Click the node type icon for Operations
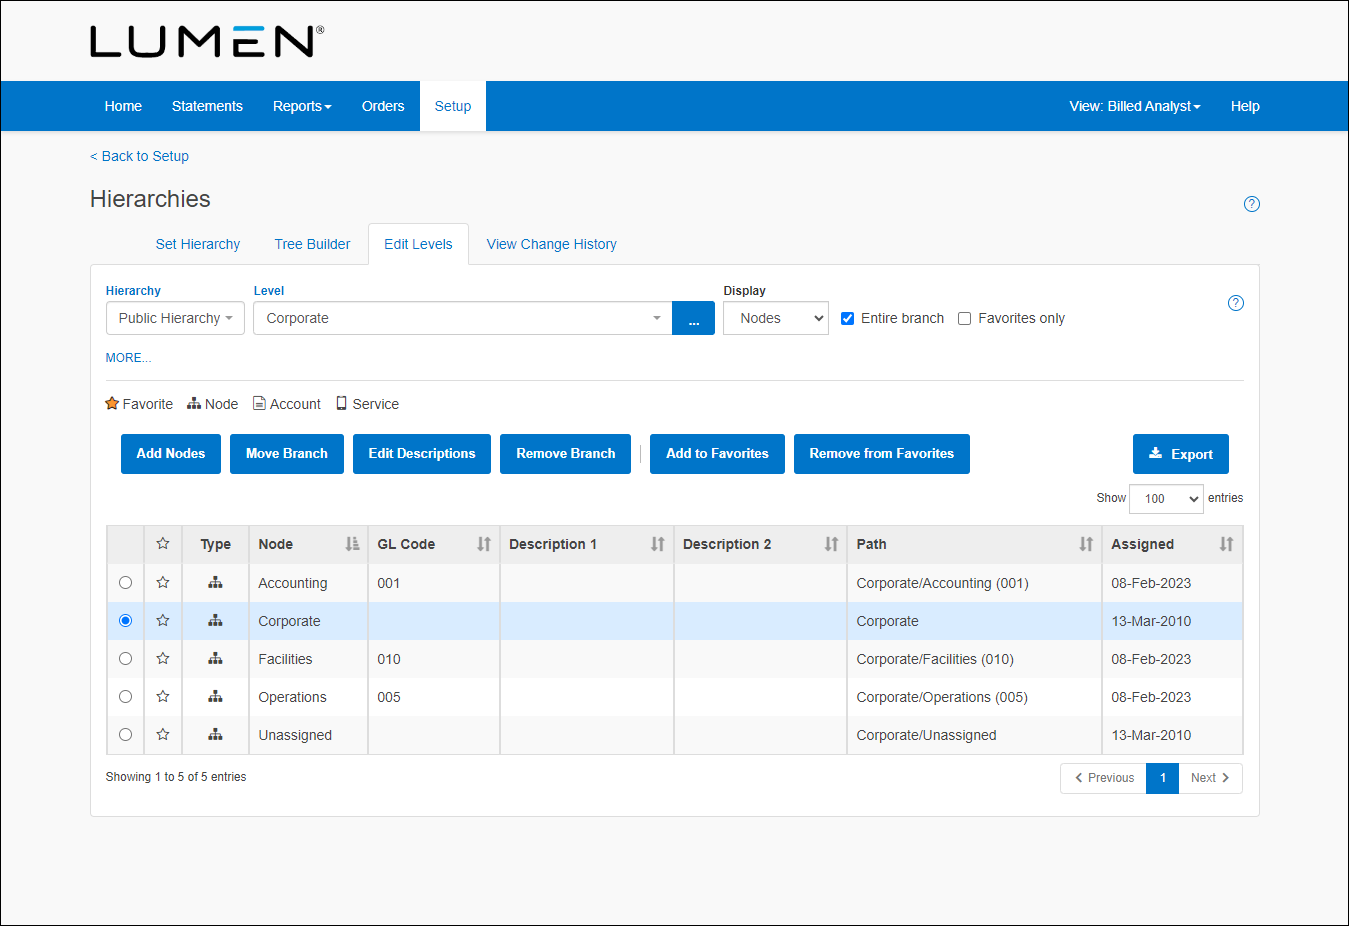This screenshot has height=926, width=1349. (x=215, y=696)
